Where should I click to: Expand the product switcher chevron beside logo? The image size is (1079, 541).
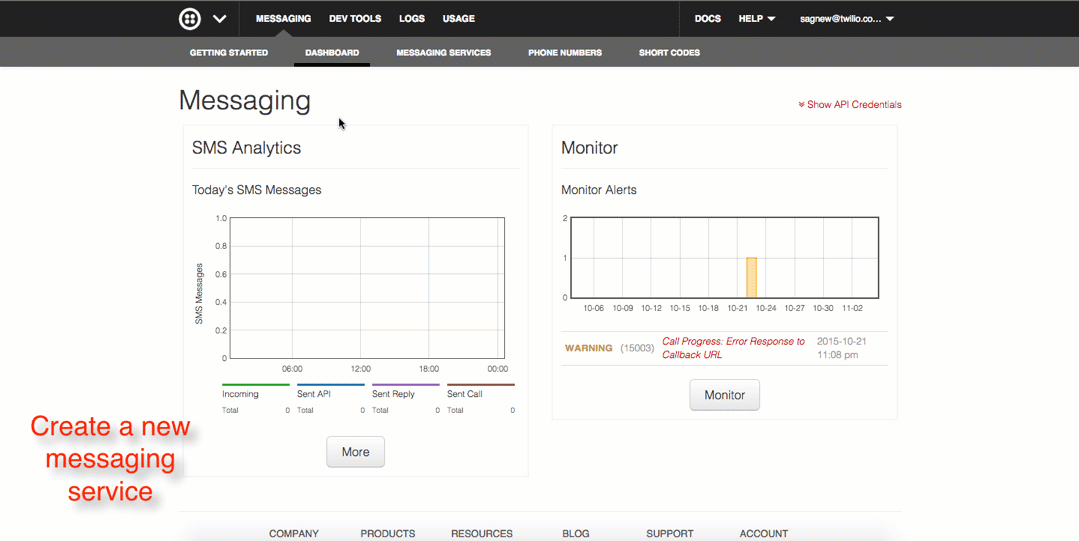tap(220, 19)
